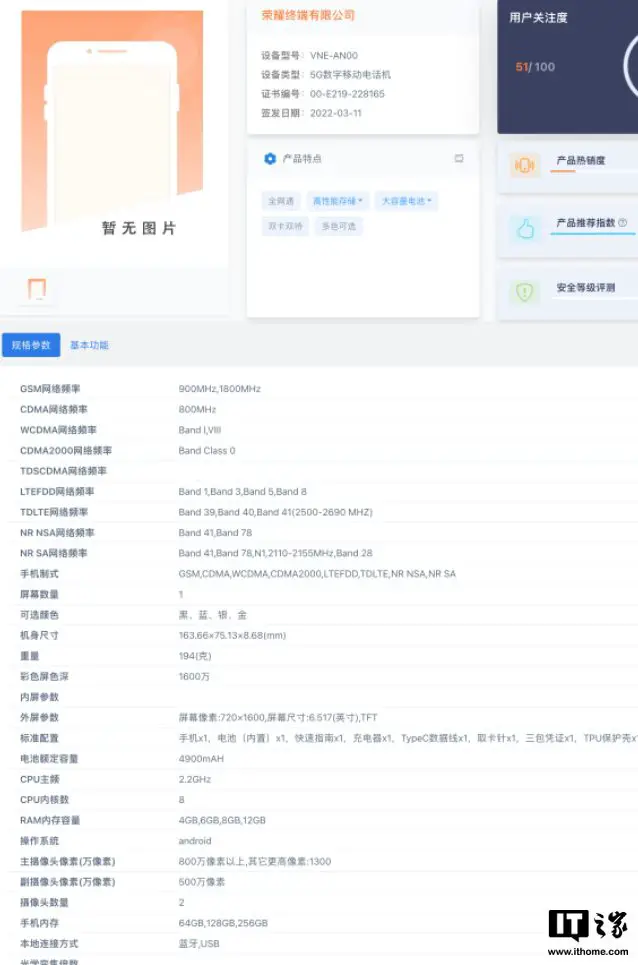The width and height of the screenshot is (638, 965).
Task: Click the vibrating phone icon for 产品热销度
Action: pos(524,165)
